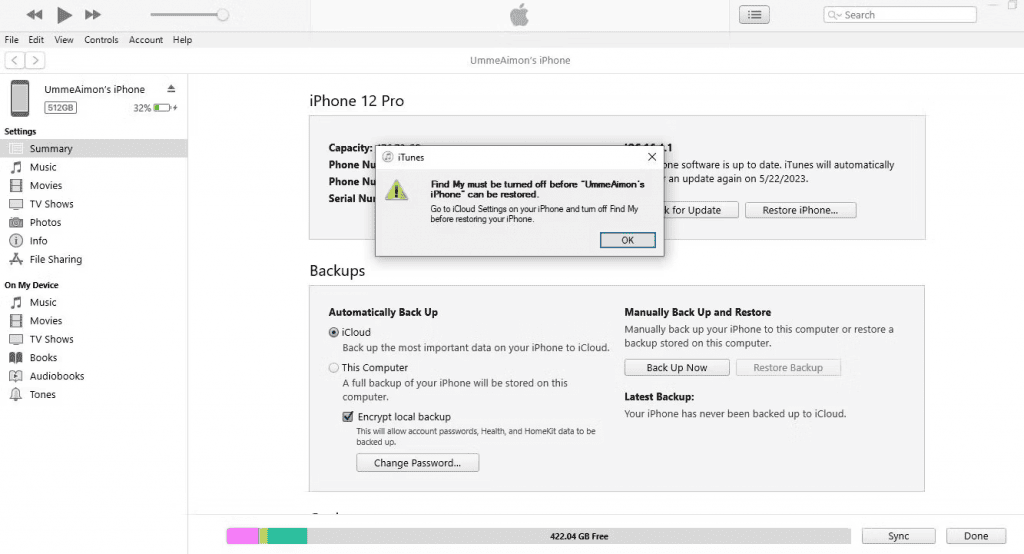Screen dimensions: 1024x554
Task: Eject UmmeAimon's iPhone using eject icon
Action: pos(171,89)
